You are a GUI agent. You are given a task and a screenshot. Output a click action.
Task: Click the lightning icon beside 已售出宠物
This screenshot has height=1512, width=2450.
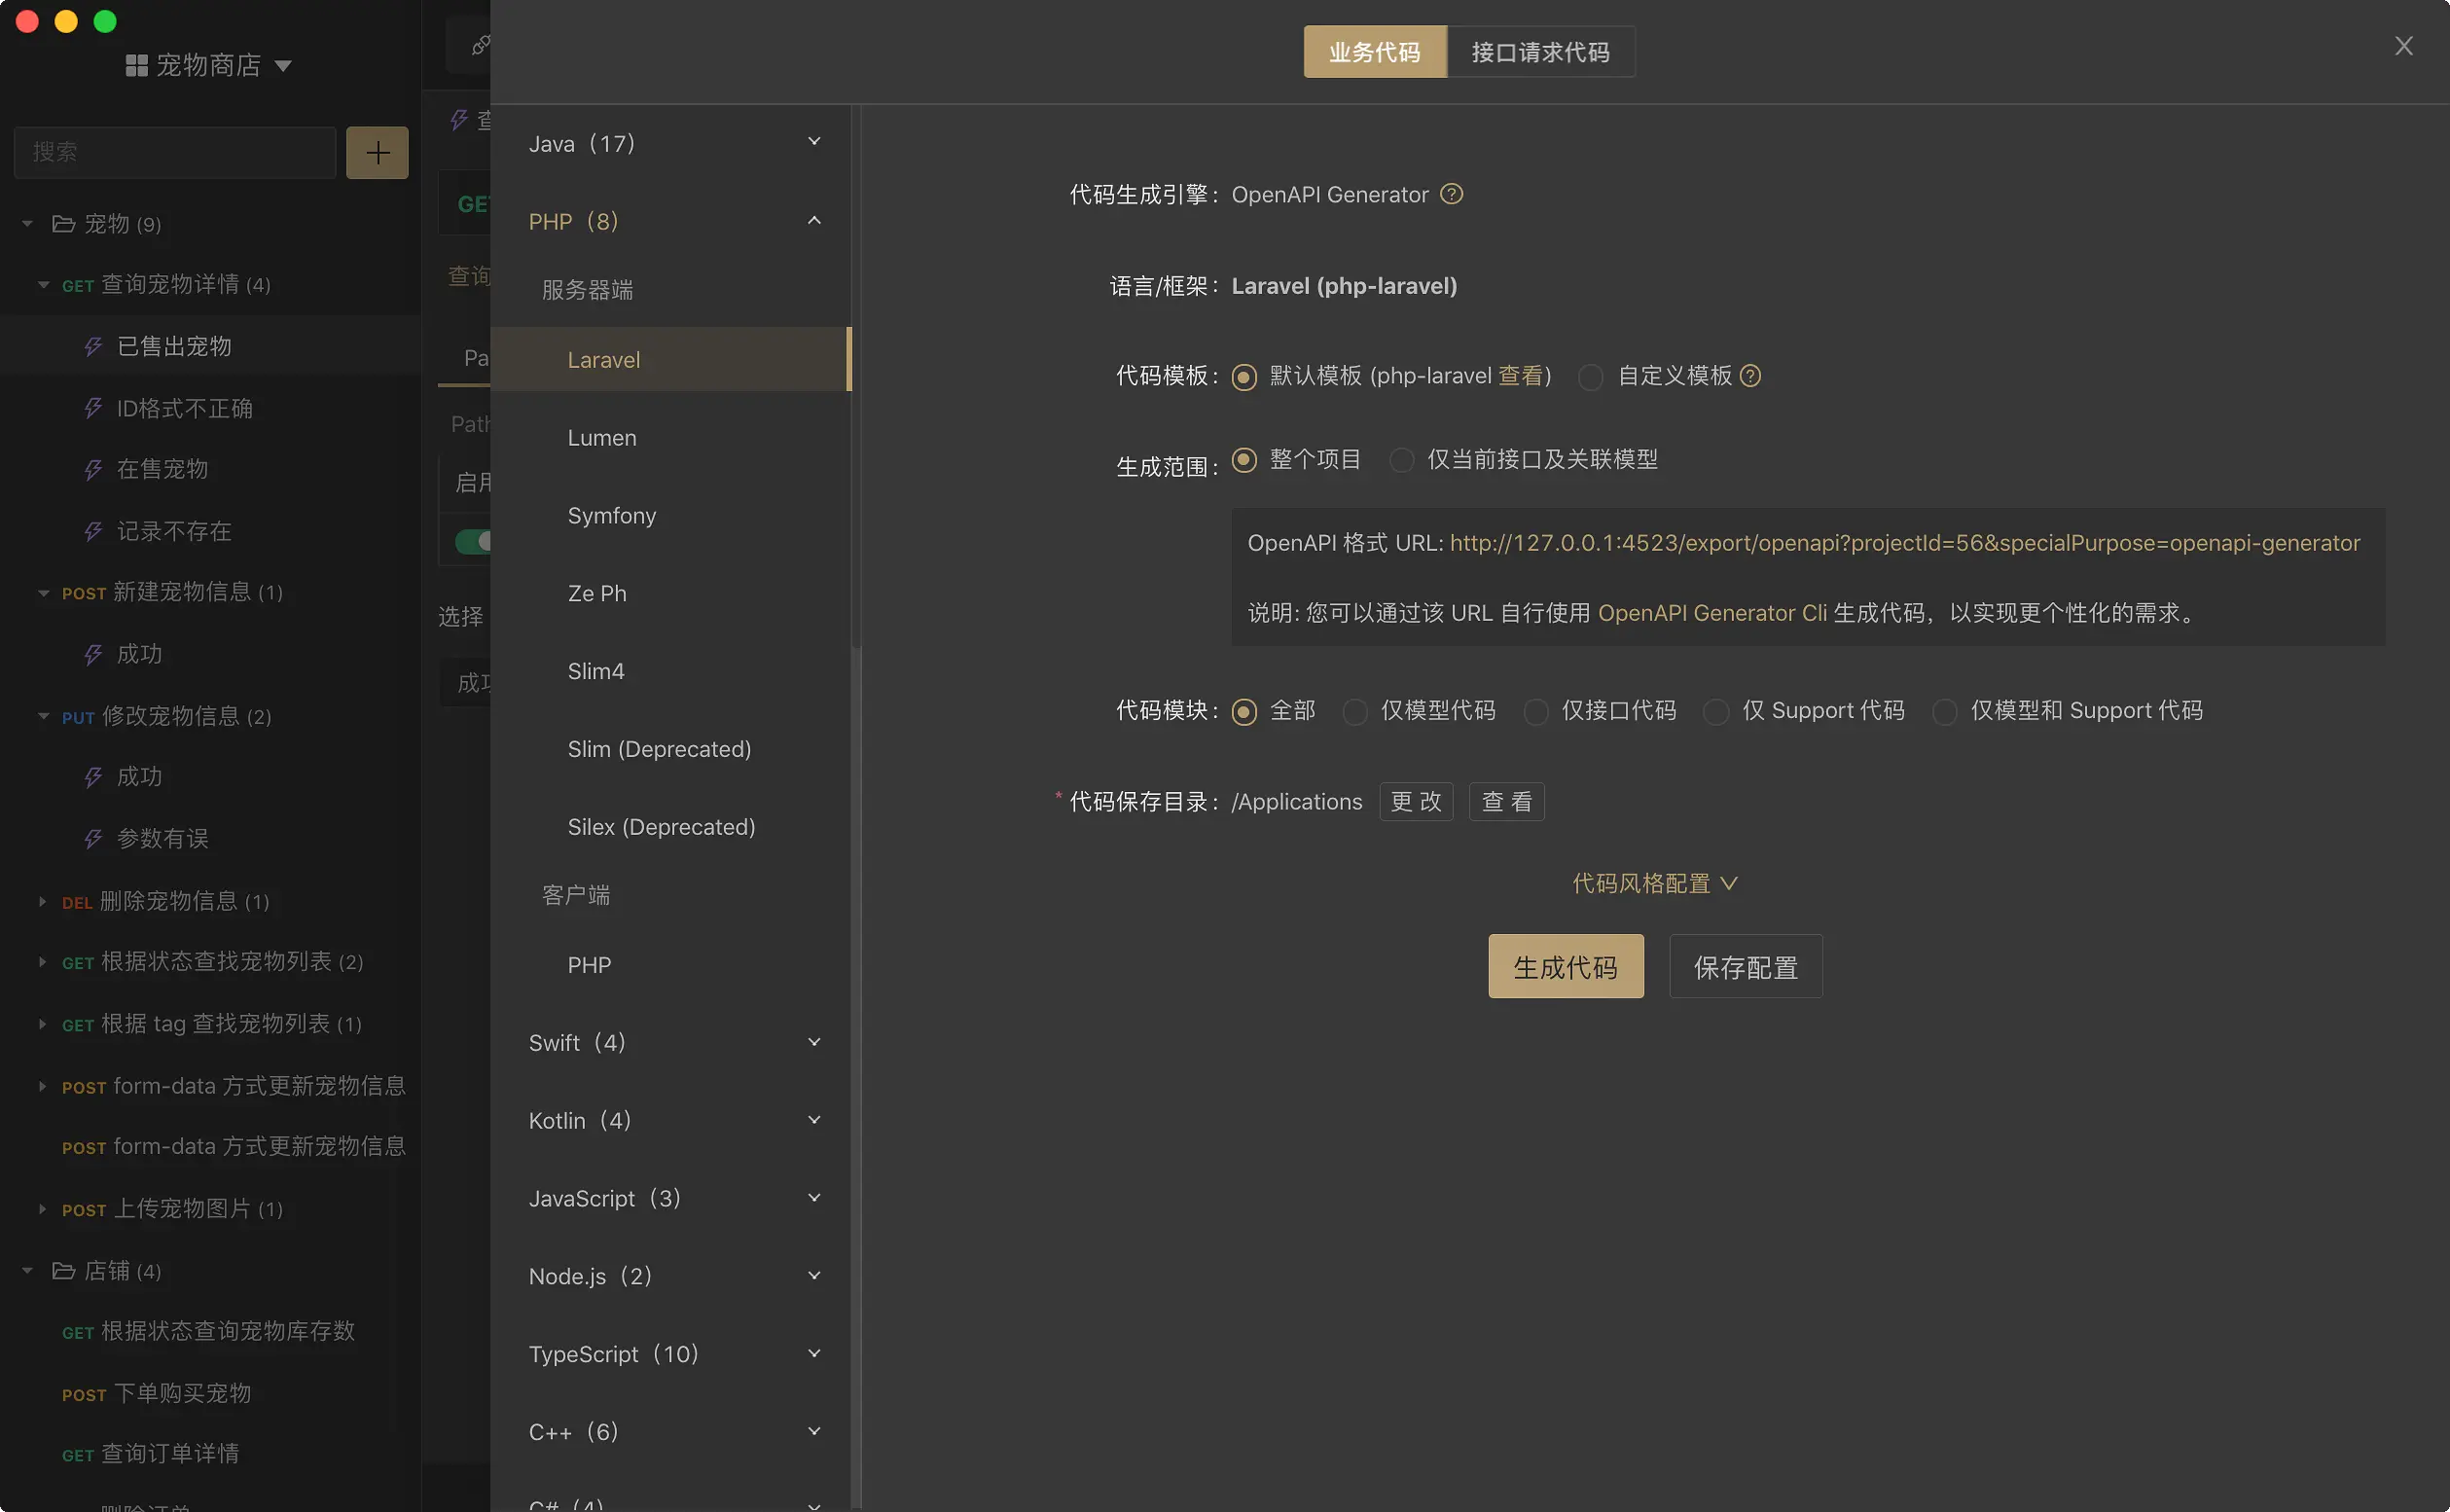(94, 345)
